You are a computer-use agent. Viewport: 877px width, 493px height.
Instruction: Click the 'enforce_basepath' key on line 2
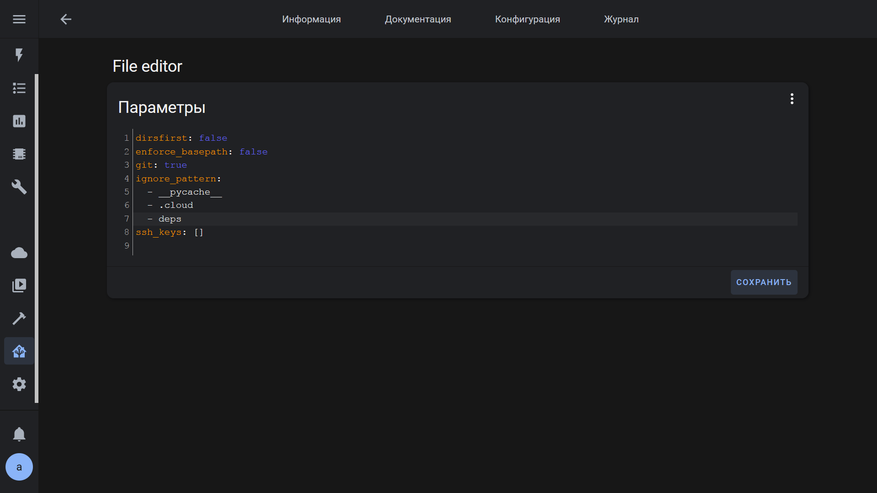coord(181,152)
